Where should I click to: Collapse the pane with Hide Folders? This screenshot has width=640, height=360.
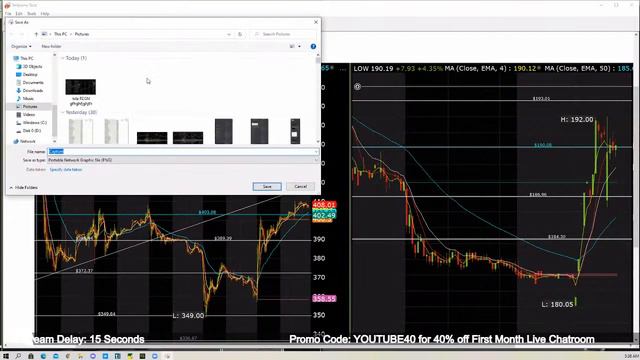(24, 187)
